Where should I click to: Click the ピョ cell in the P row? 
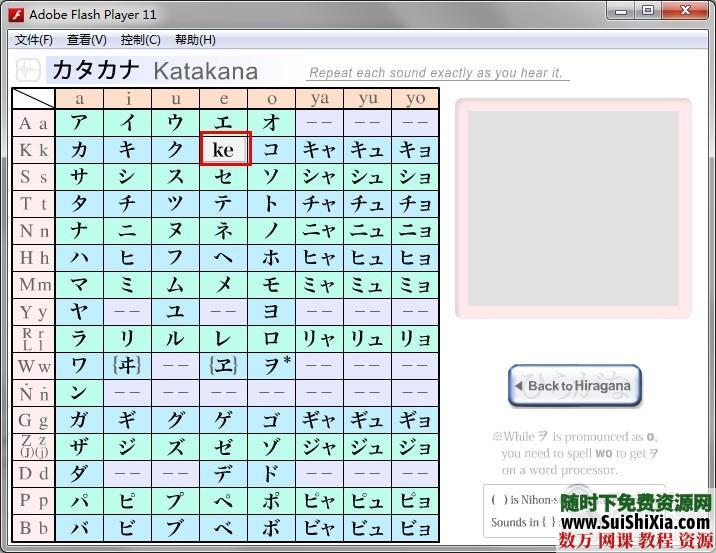tap(415, 500)
